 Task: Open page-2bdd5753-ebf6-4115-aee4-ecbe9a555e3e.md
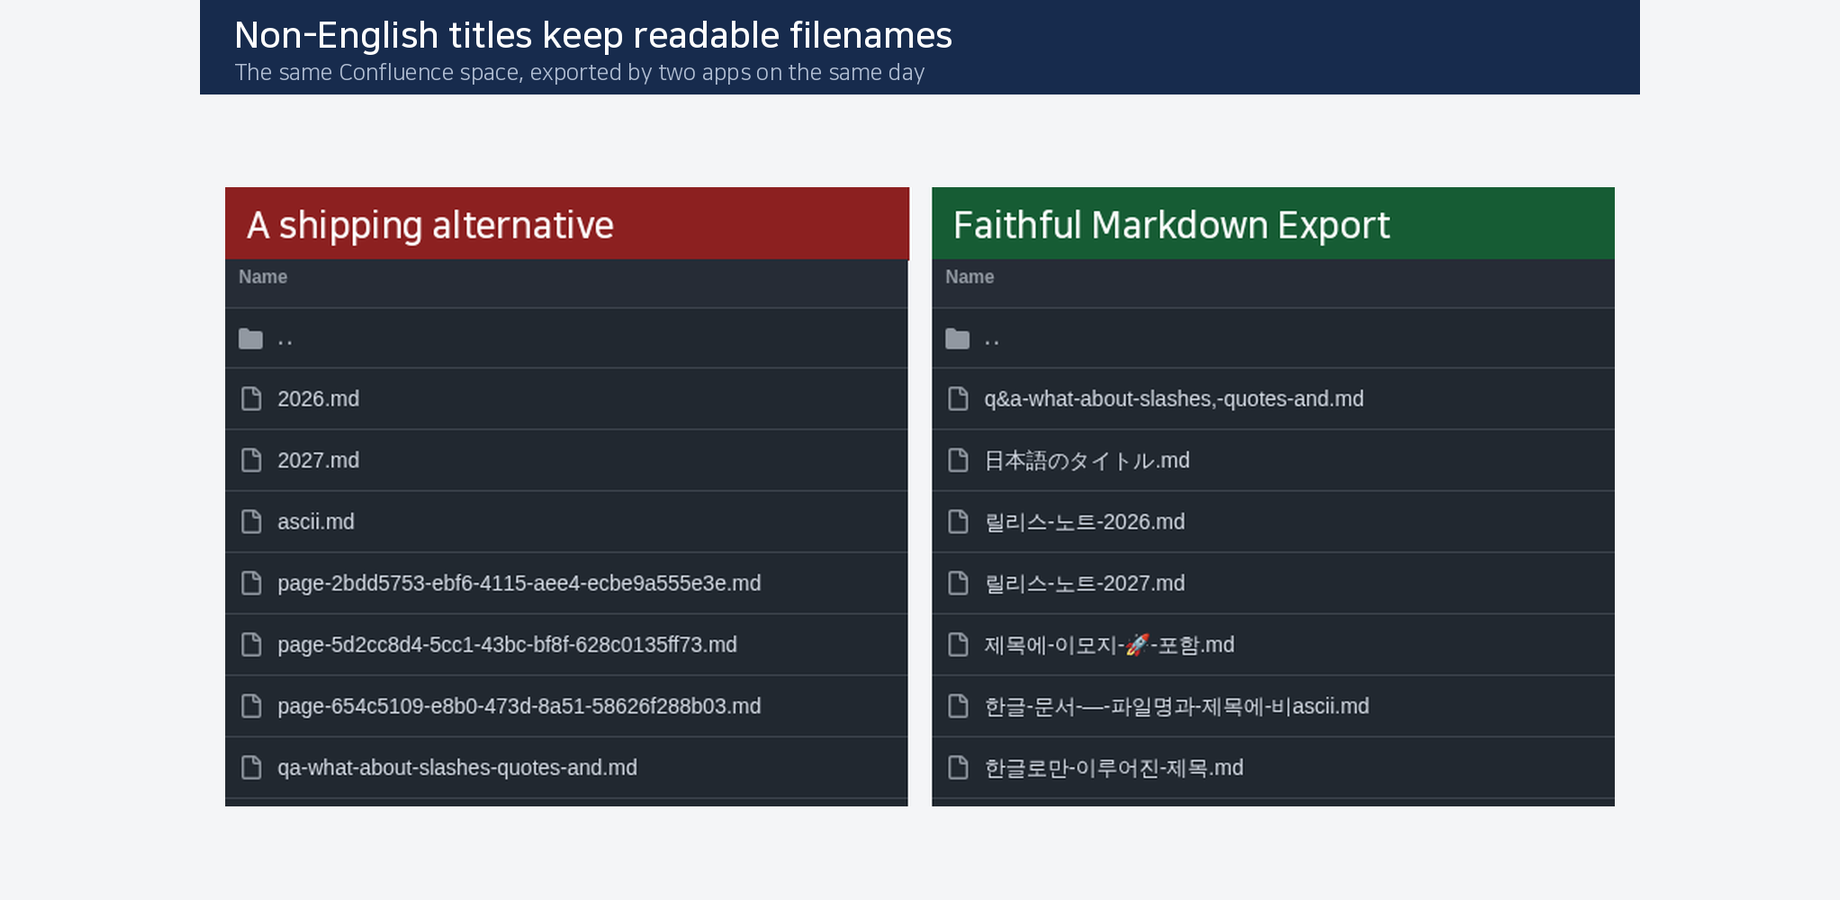coord(519,583)
